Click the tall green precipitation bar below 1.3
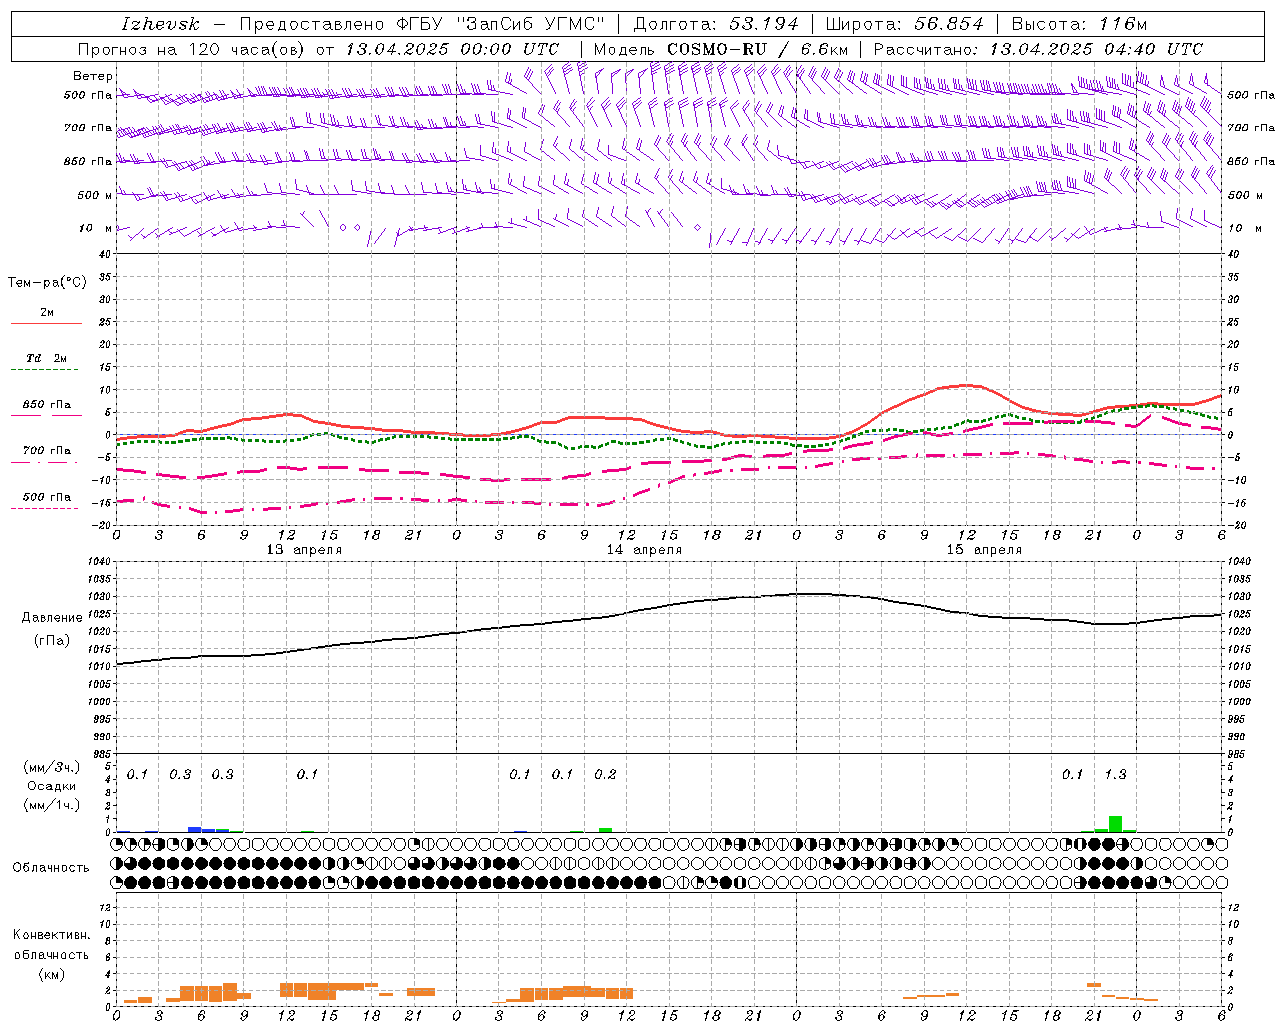 [1115, 824]
